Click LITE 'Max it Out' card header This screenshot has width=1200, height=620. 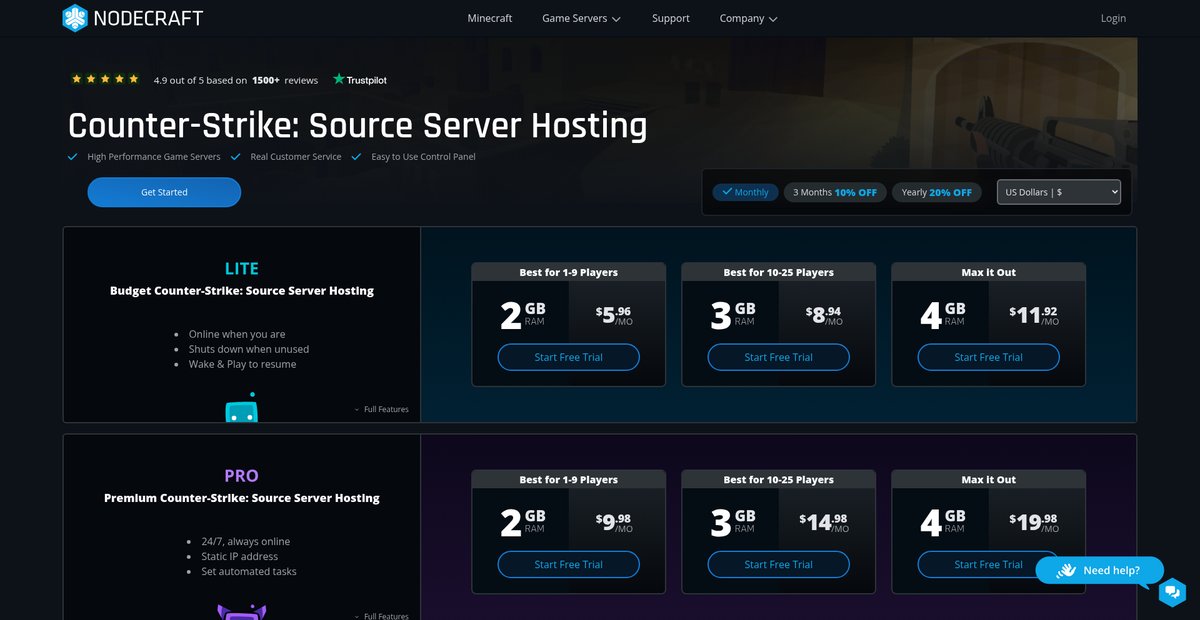(x=989, y=272)
